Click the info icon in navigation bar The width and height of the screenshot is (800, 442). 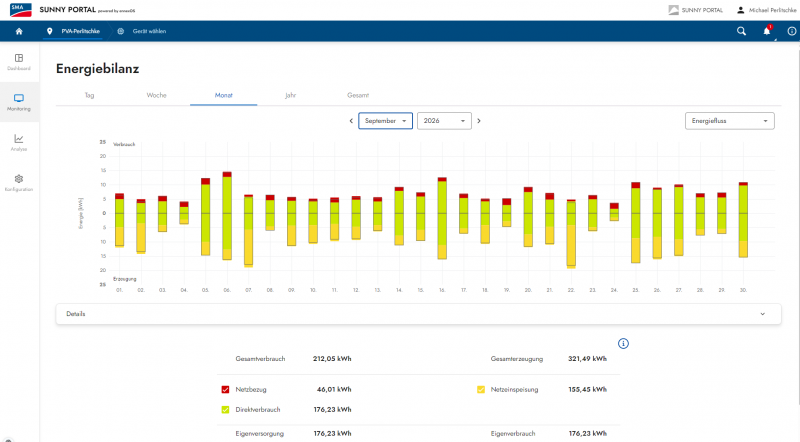792,31
